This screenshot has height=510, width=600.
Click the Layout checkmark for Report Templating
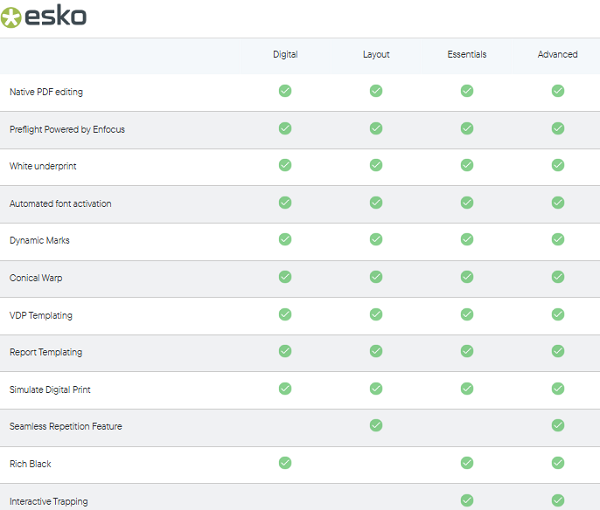(x=376, y=351)
